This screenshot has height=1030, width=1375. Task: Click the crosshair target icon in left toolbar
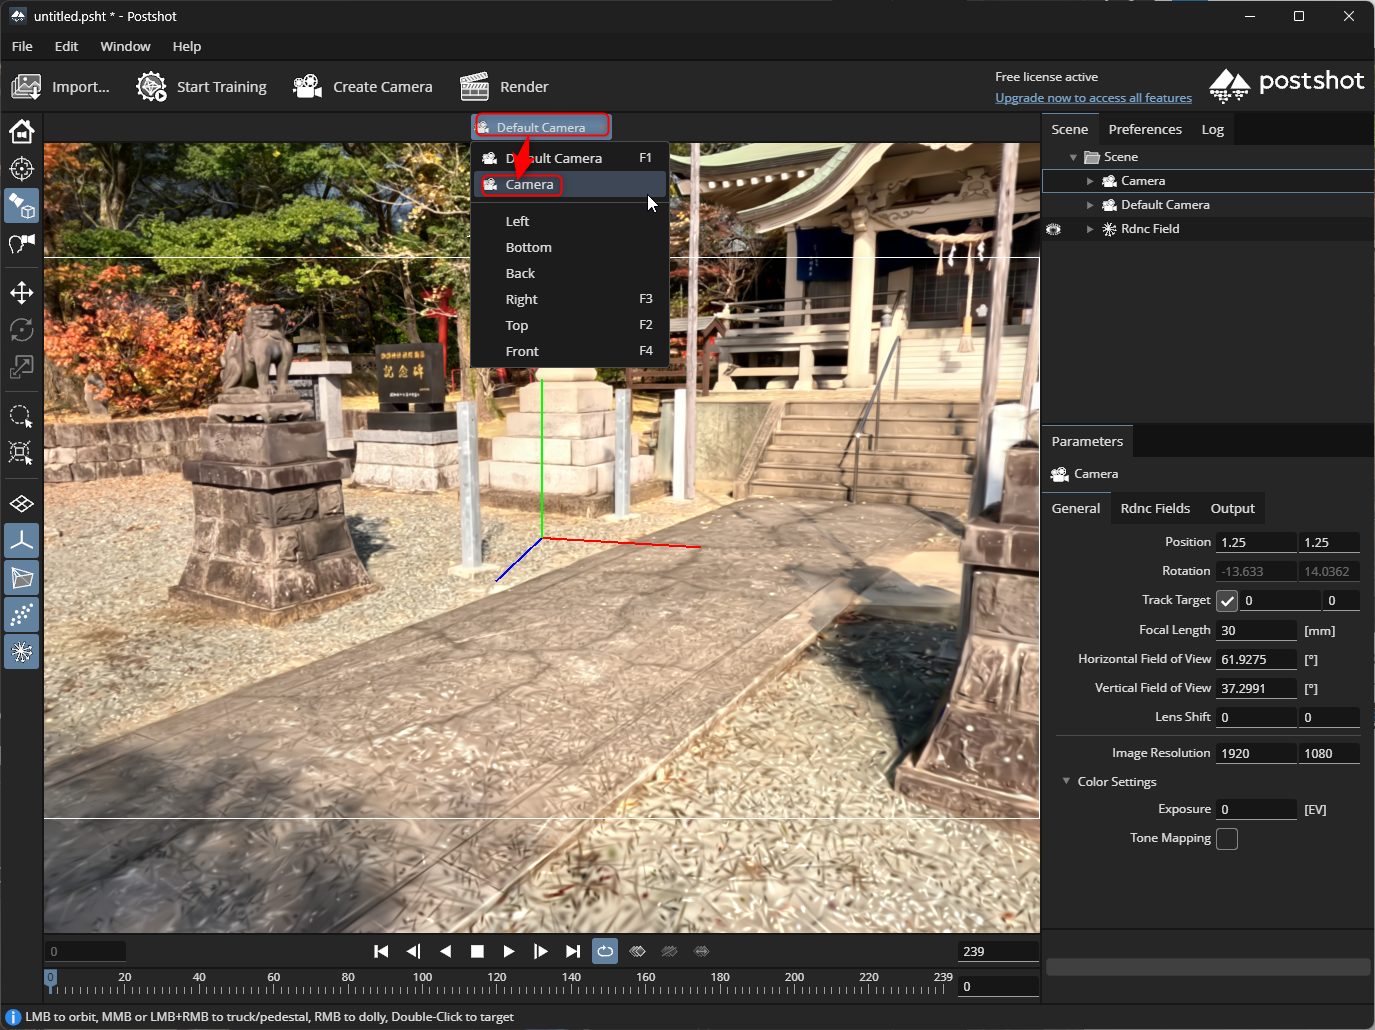coord(21,169)
